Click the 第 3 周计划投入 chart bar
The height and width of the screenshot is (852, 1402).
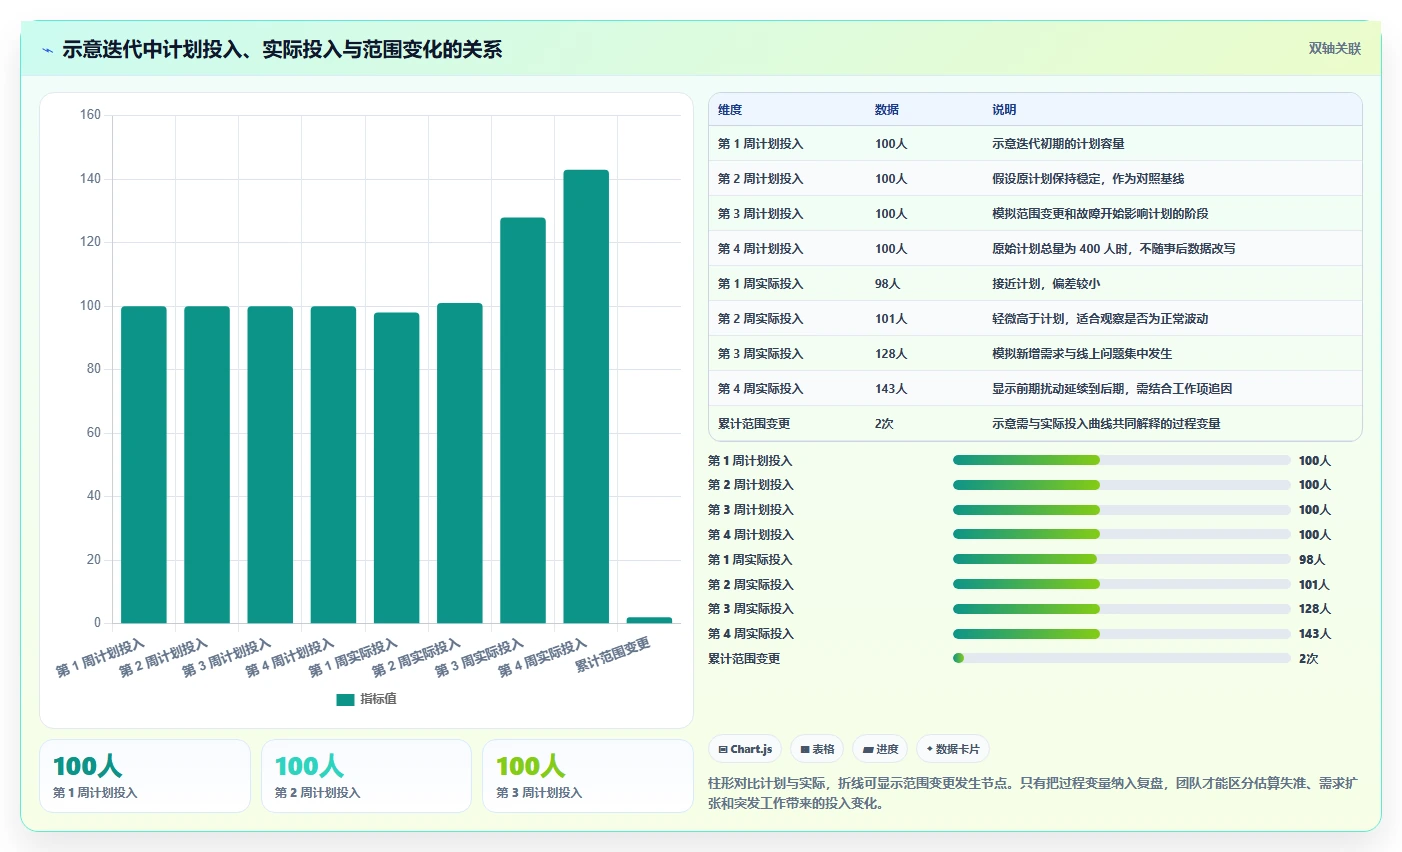pyautogui.click(x=270, y=465)
